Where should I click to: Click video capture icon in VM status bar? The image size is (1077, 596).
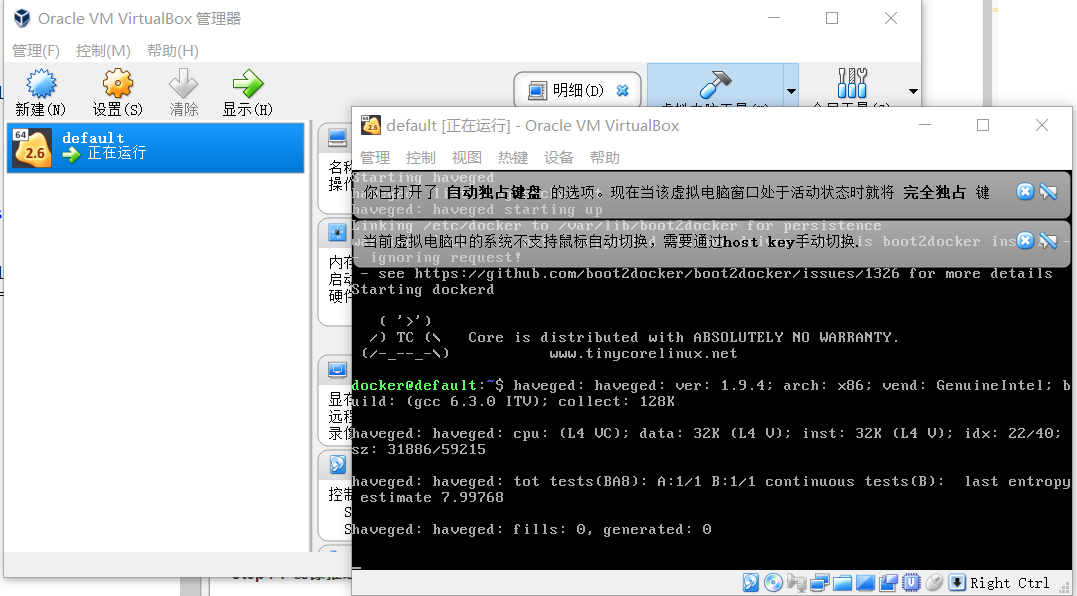[888, 583]
